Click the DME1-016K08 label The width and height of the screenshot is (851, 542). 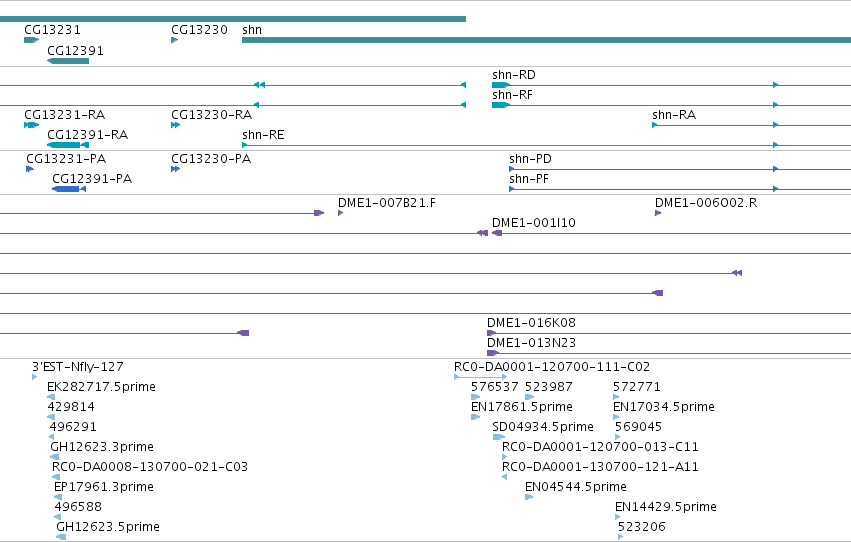tap(531, 323)
